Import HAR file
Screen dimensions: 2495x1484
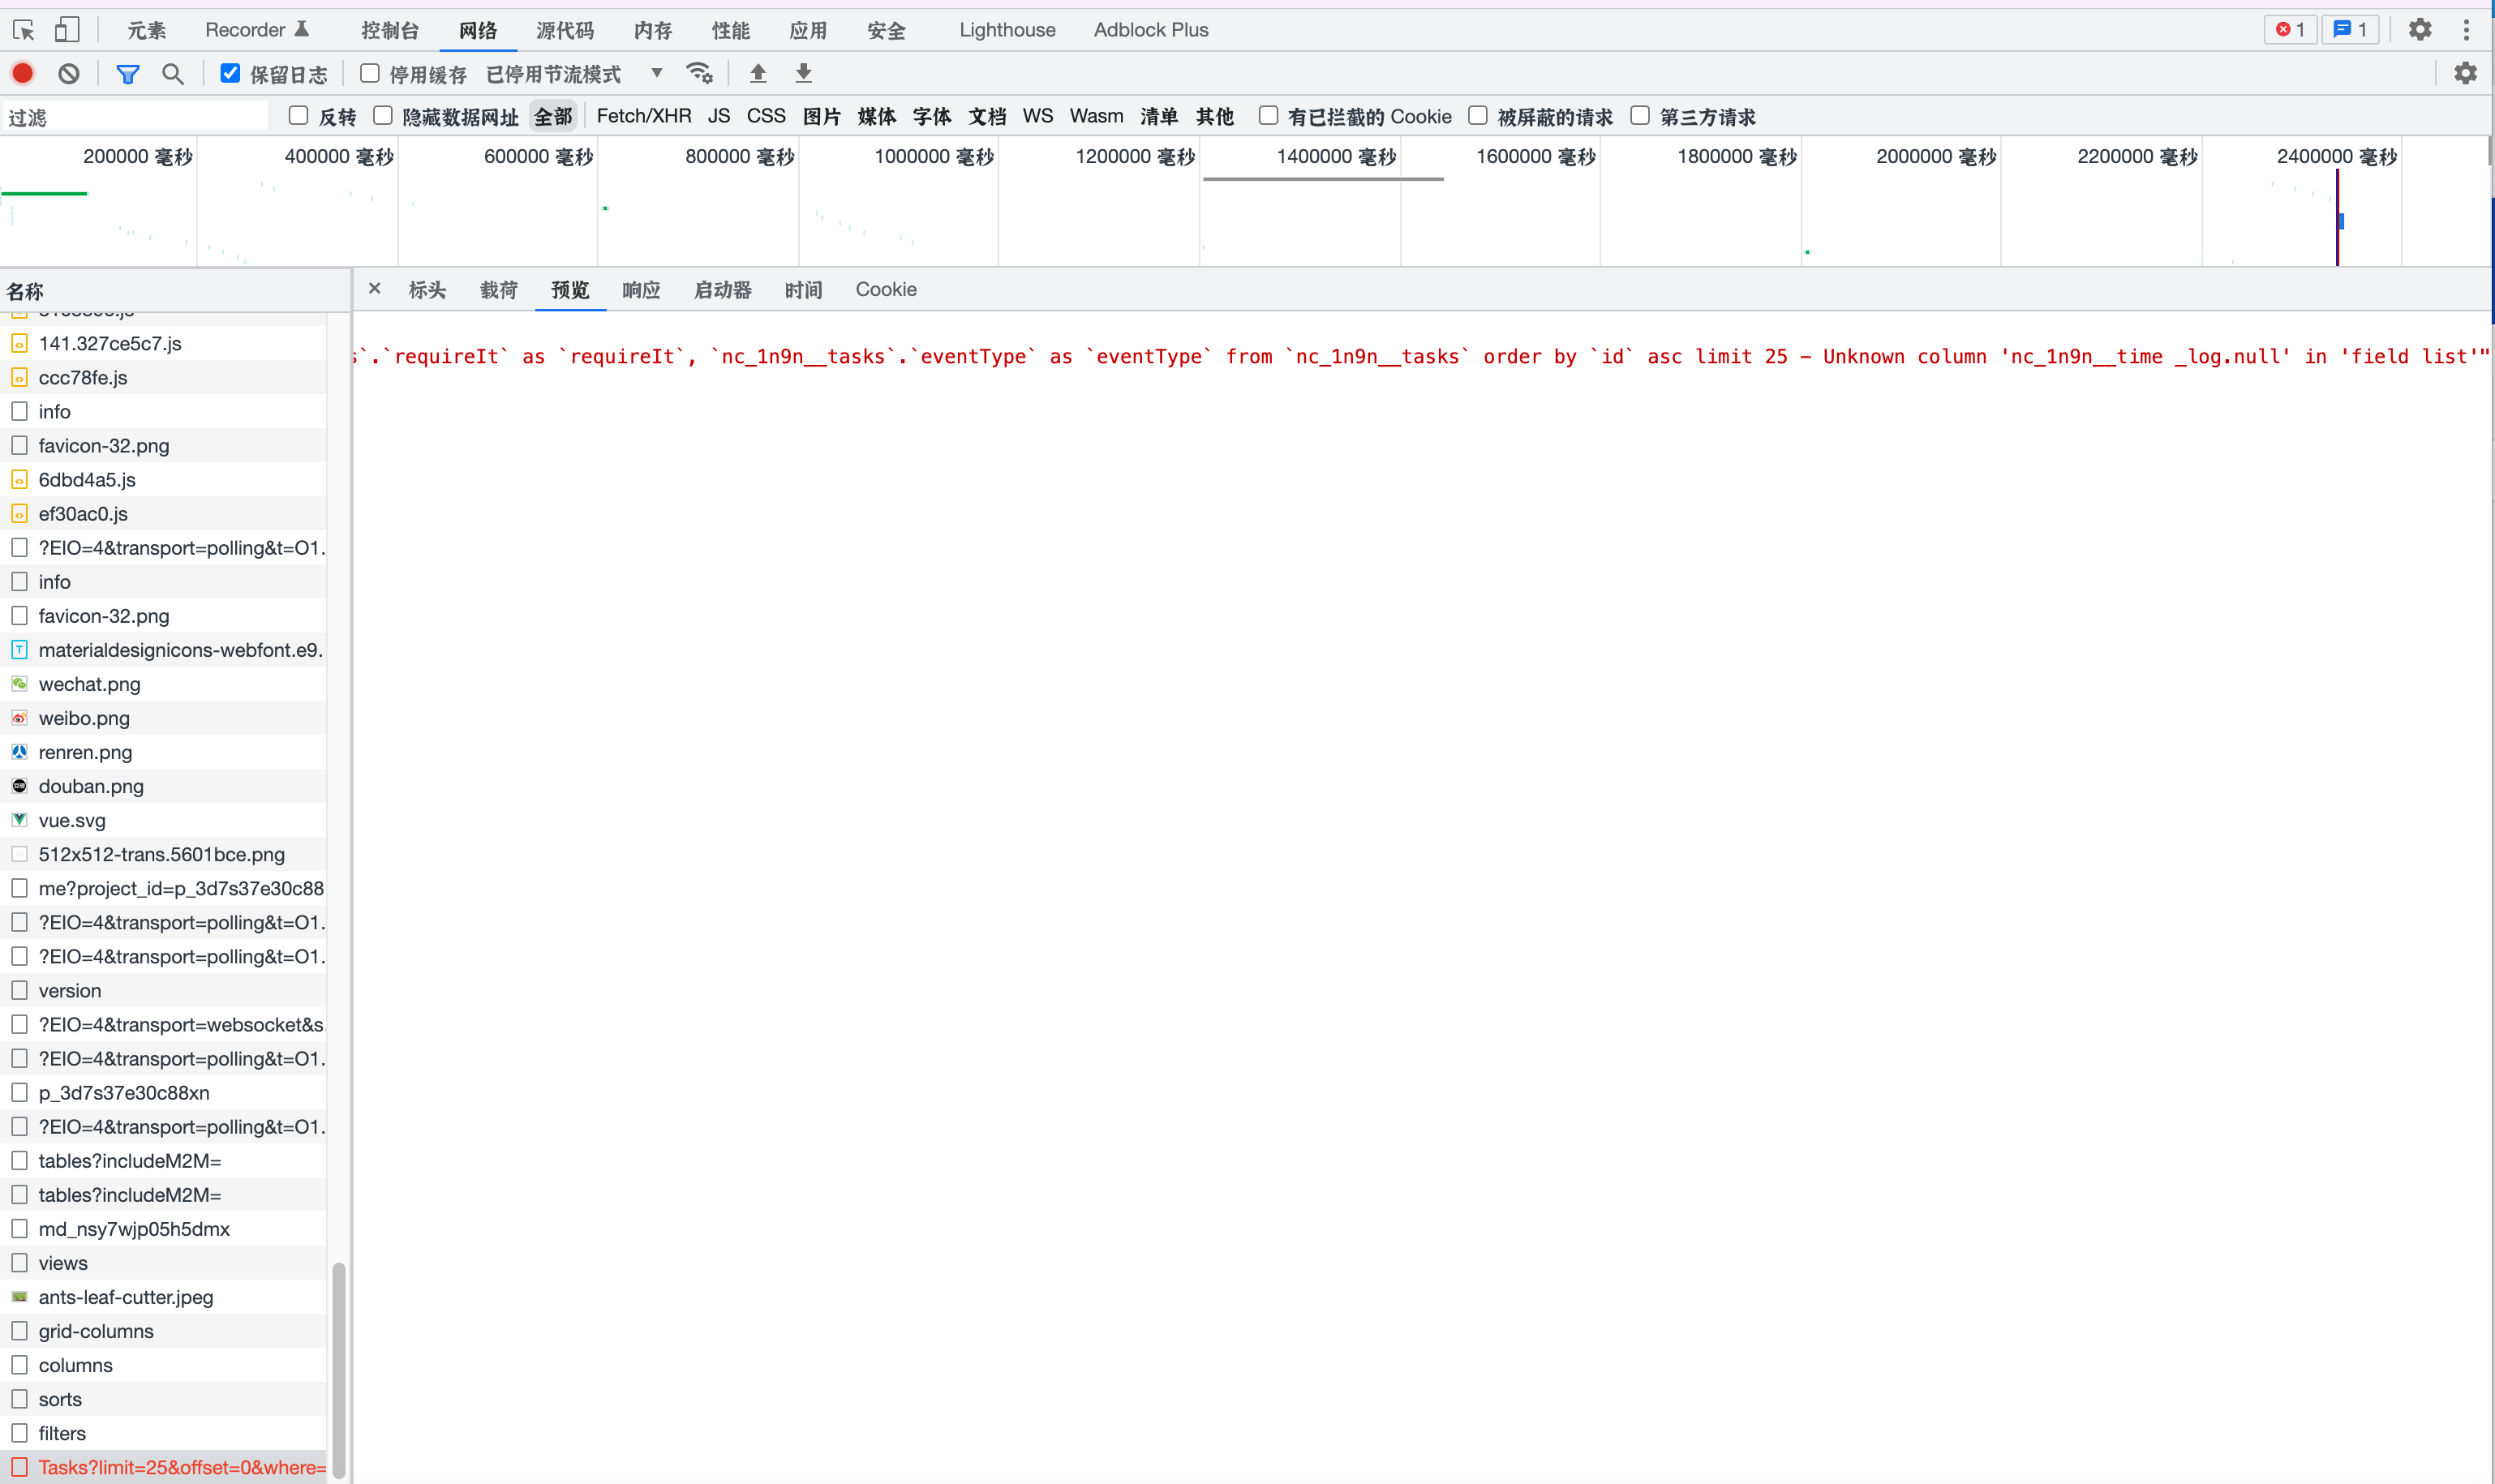point(759,73)
